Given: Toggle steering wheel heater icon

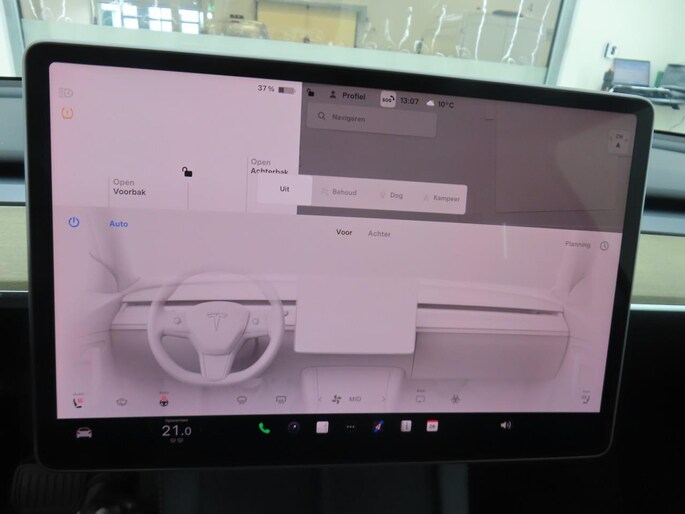Looking at the screenshot, I should (x=163, y=401).
